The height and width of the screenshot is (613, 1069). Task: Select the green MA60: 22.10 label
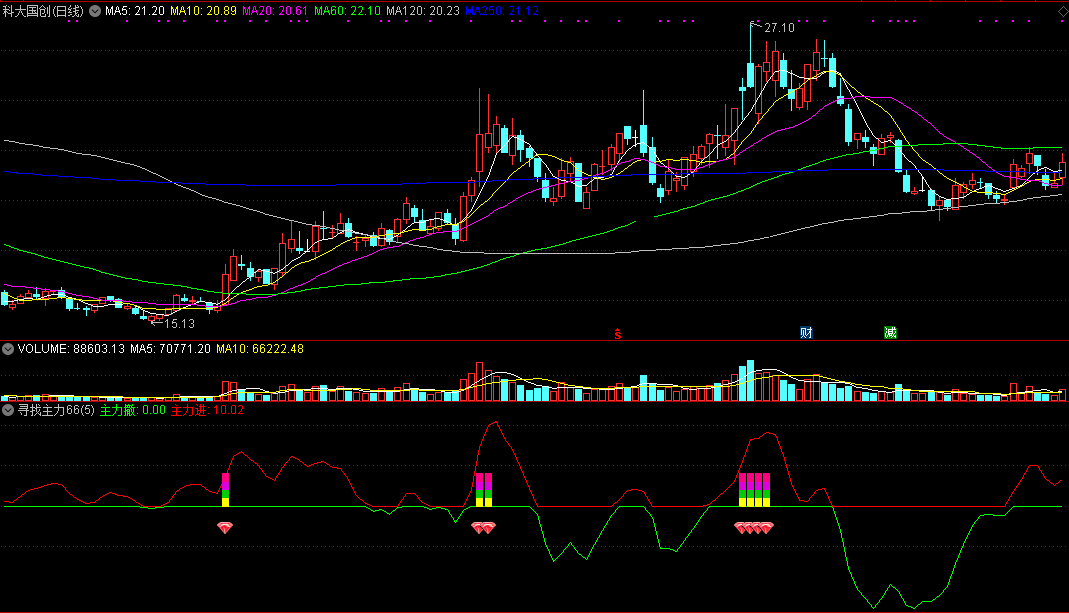tap(347, 11)
